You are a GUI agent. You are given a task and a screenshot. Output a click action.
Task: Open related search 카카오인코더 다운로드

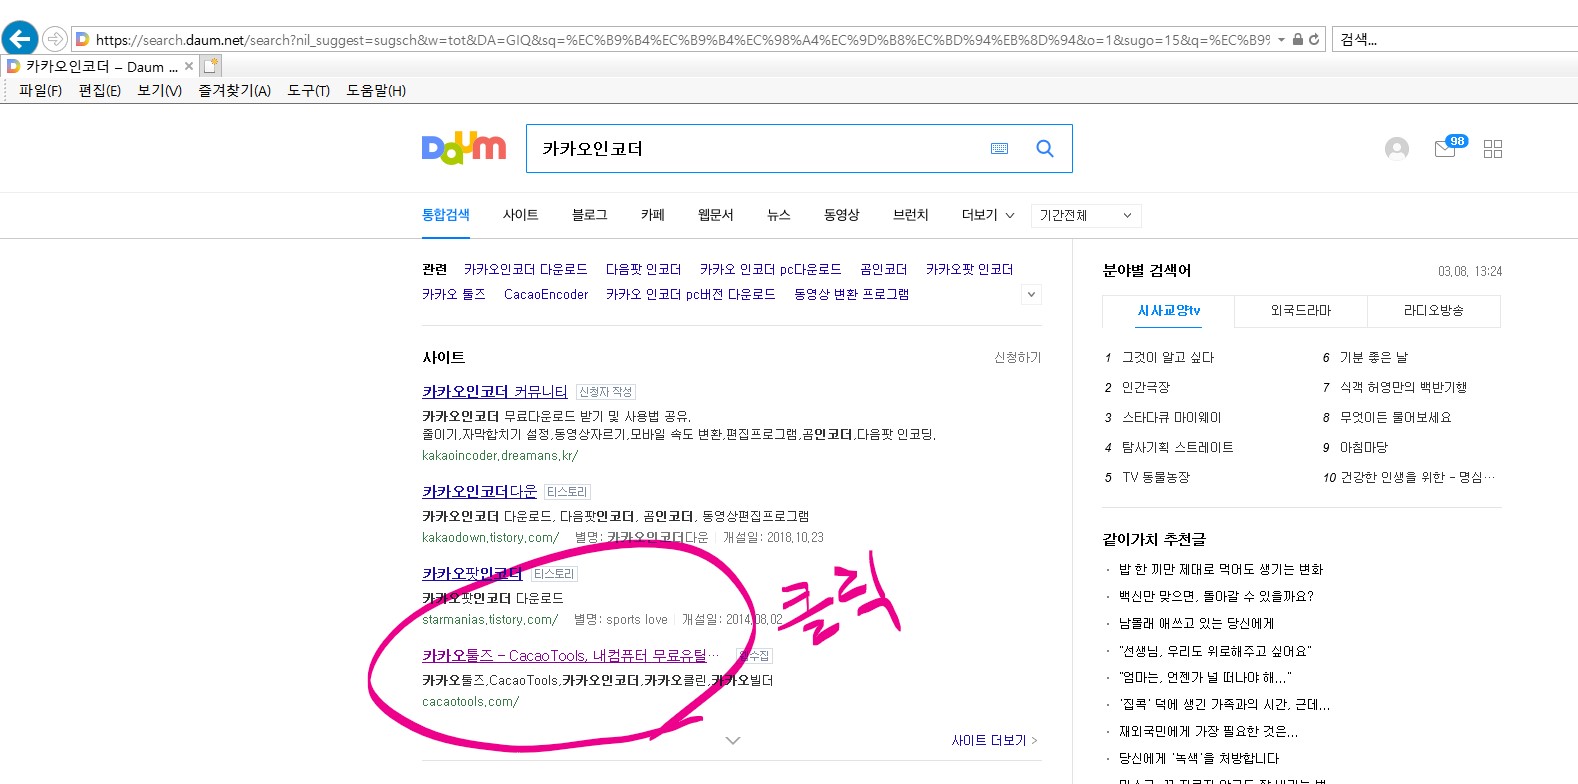pos(526,269)
